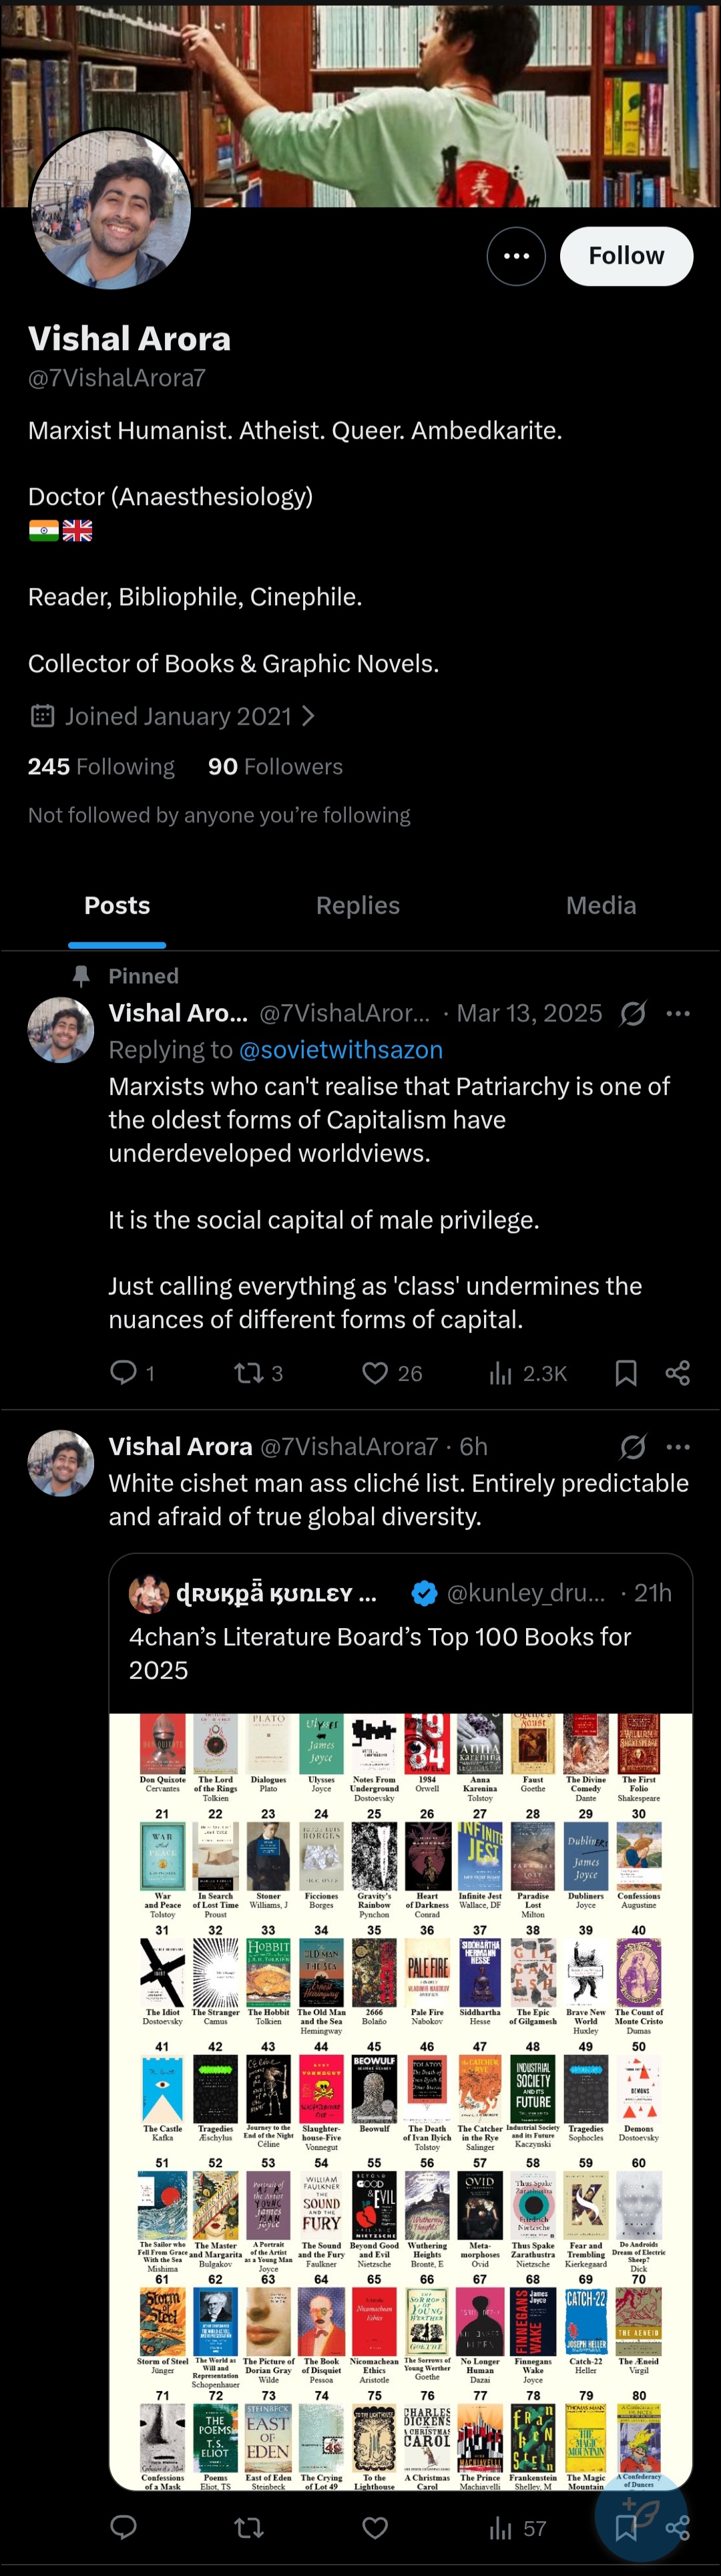Open the profile three-dots options button

click(516, 256)
